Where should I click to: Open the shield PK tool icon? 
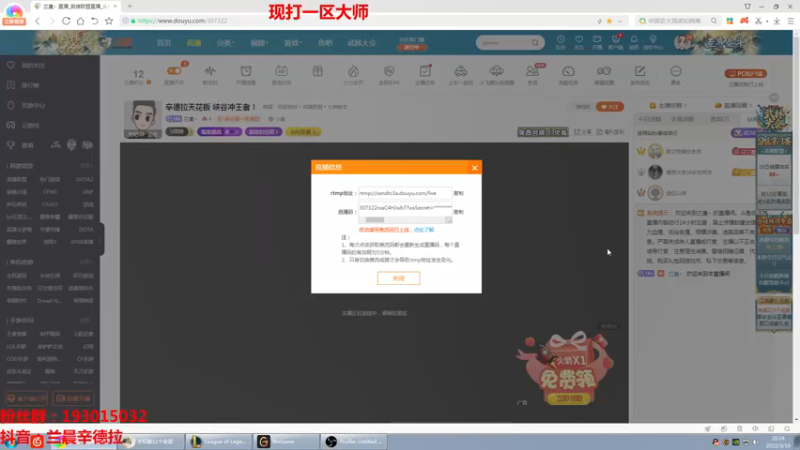click(389, 71)
